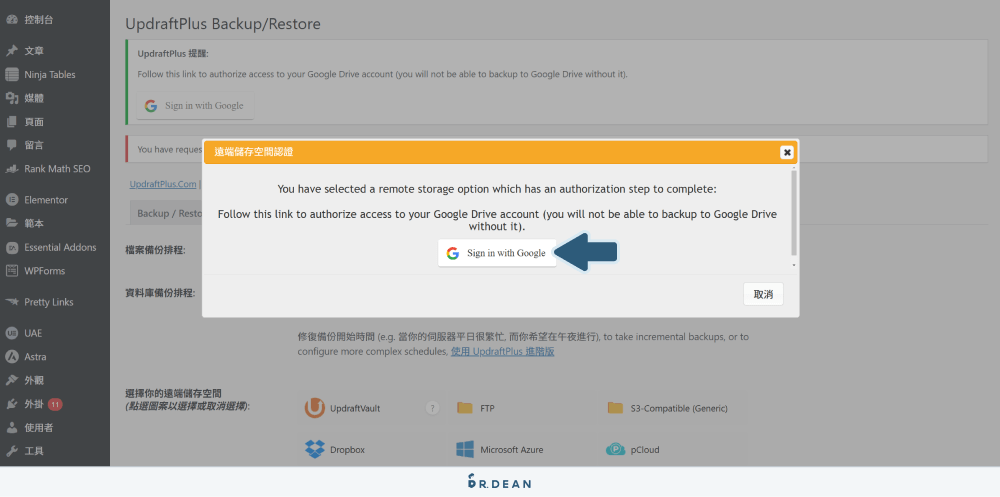Click the dialog's vertical scrollbar

pos(794,213)
